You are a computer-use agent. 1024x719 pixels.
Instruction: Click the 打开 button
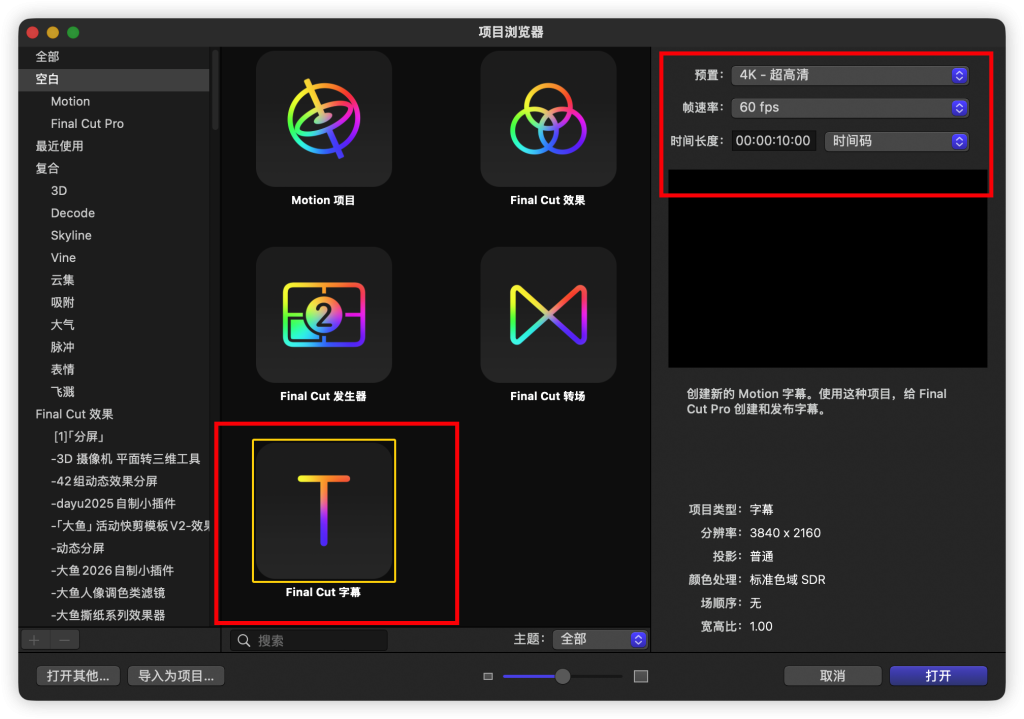click(938, 676)
